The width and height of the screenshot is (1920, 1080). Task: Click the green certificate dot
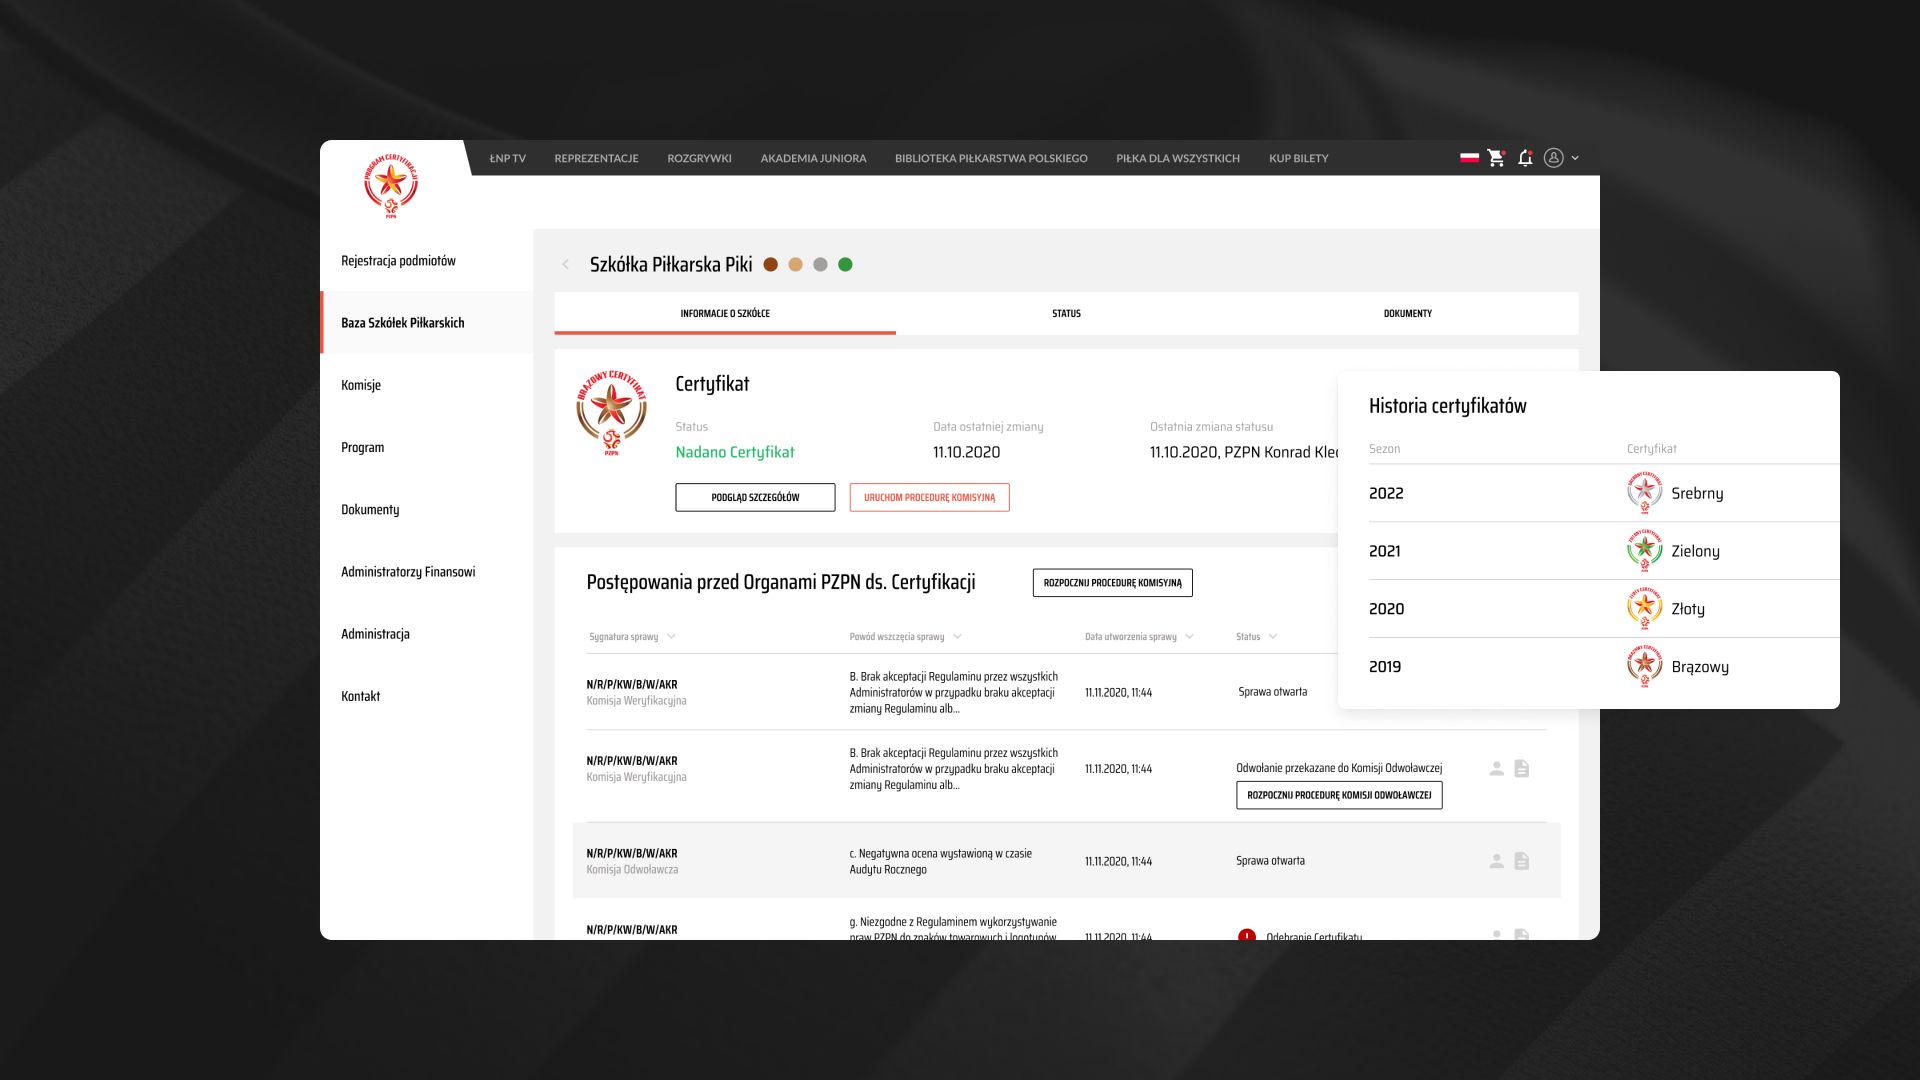pos(845,265)
